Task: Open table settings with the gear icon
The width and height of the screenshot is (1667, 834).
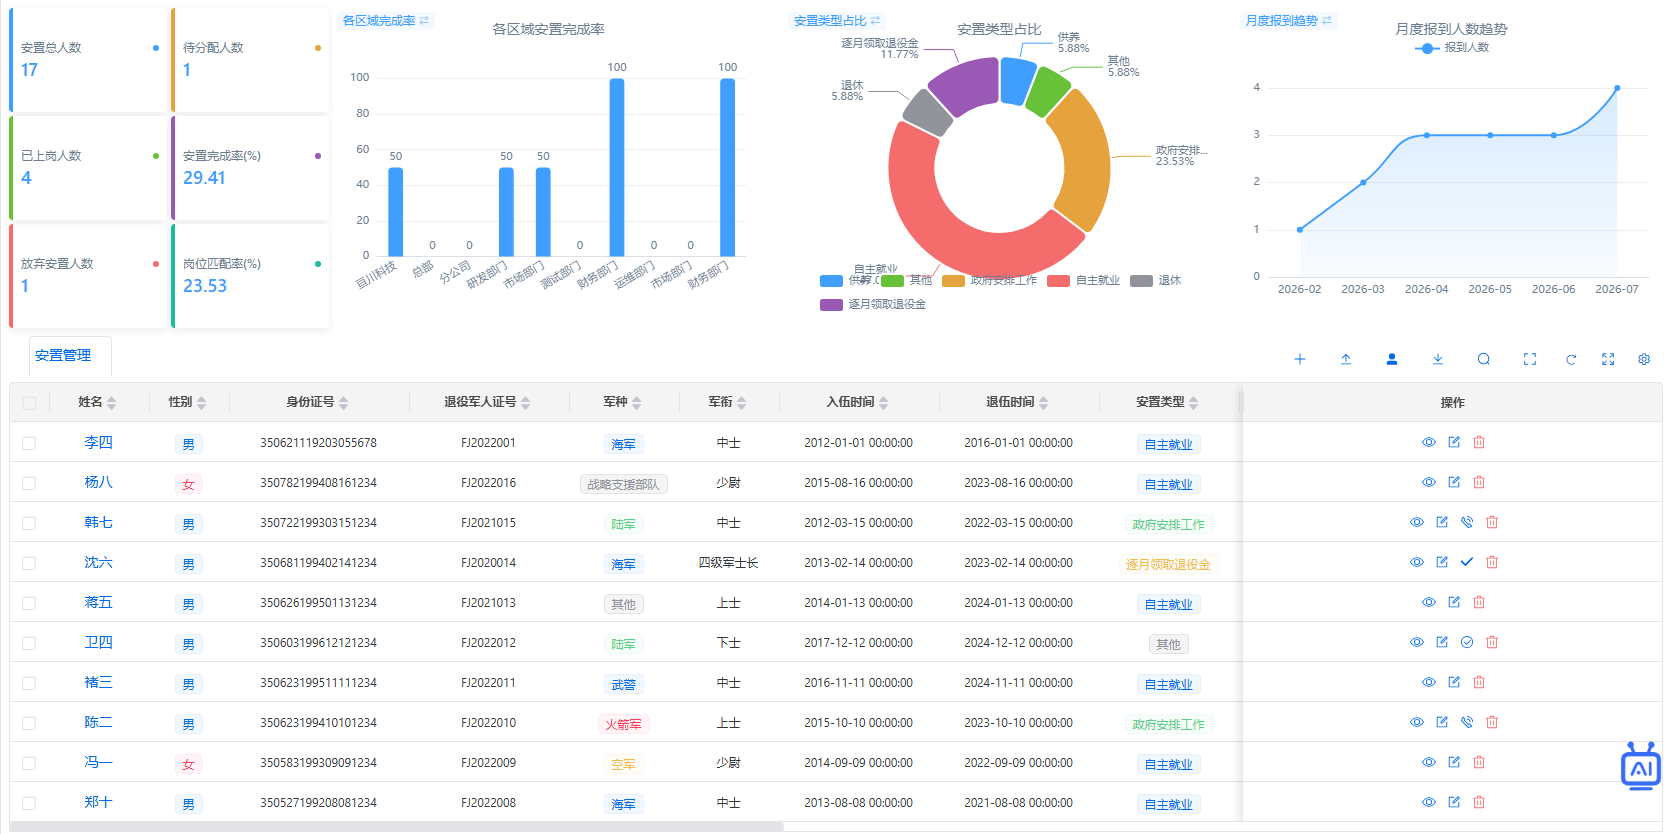Action: pyautogui.click(x=1644, y=359)
